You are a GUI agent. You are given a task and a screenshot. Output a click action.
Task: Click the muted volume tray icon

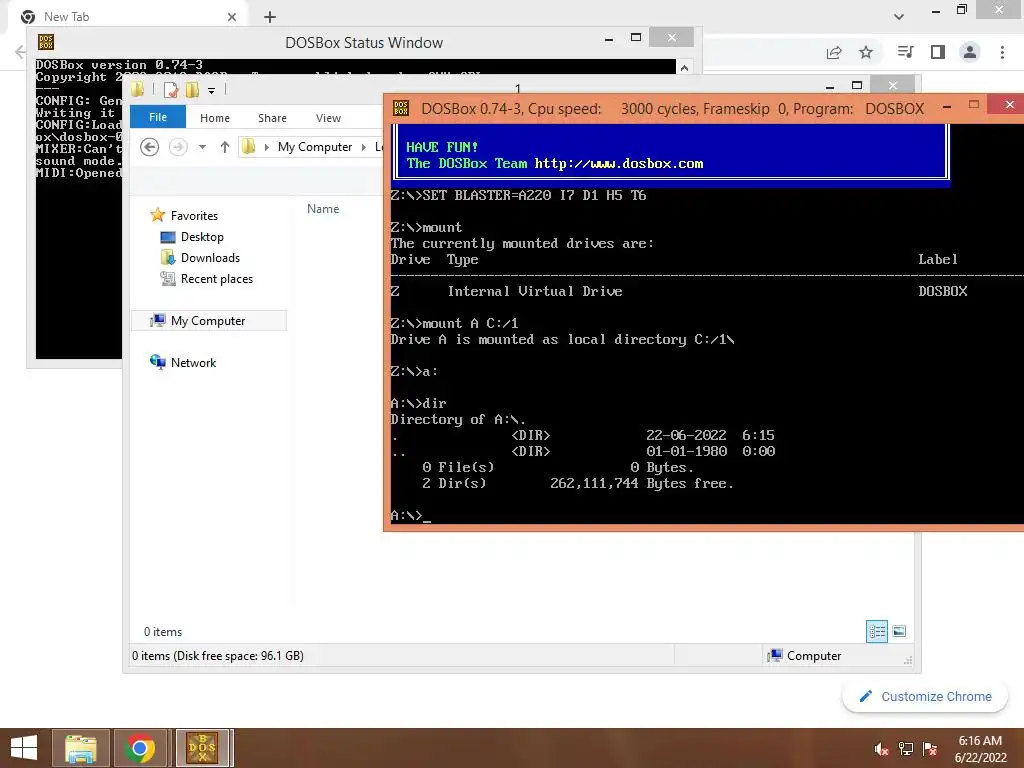coord(881,749)
